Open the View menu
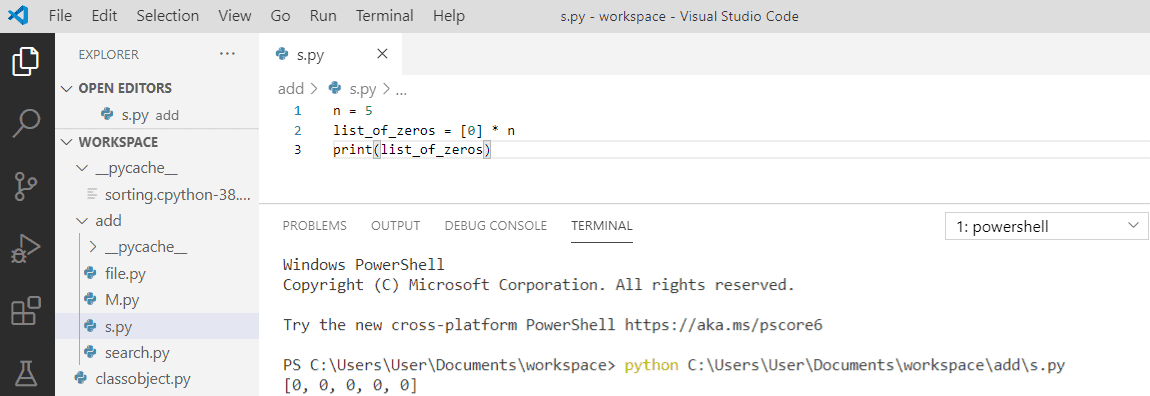The height and width of the screenshot is (396, 1150). click(235, 15)
